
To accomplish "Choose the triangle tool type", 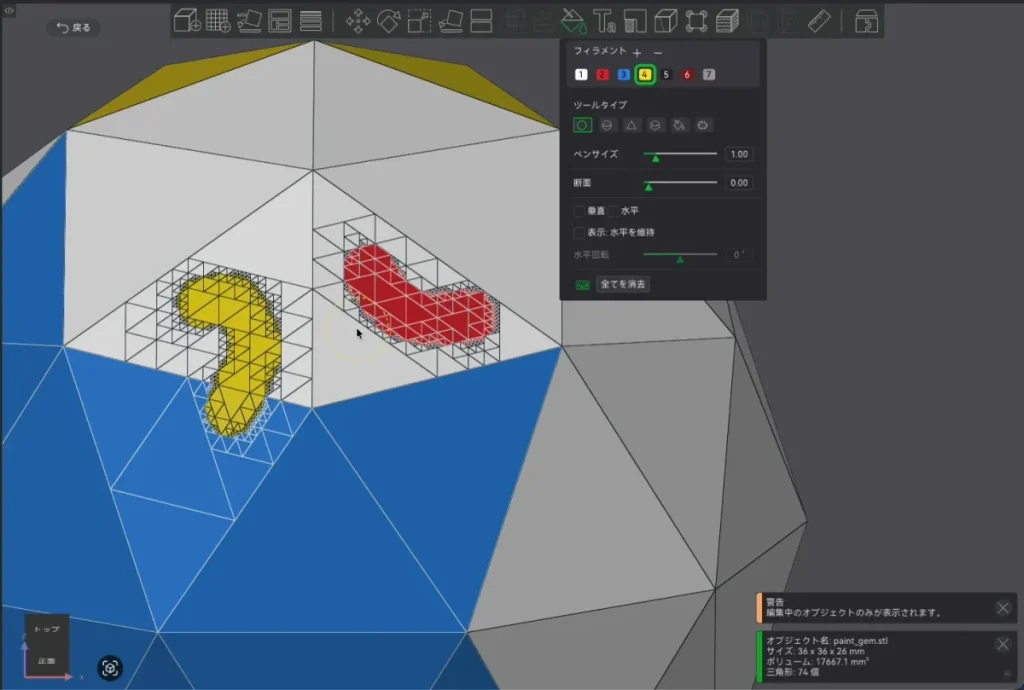I will 631,125.
